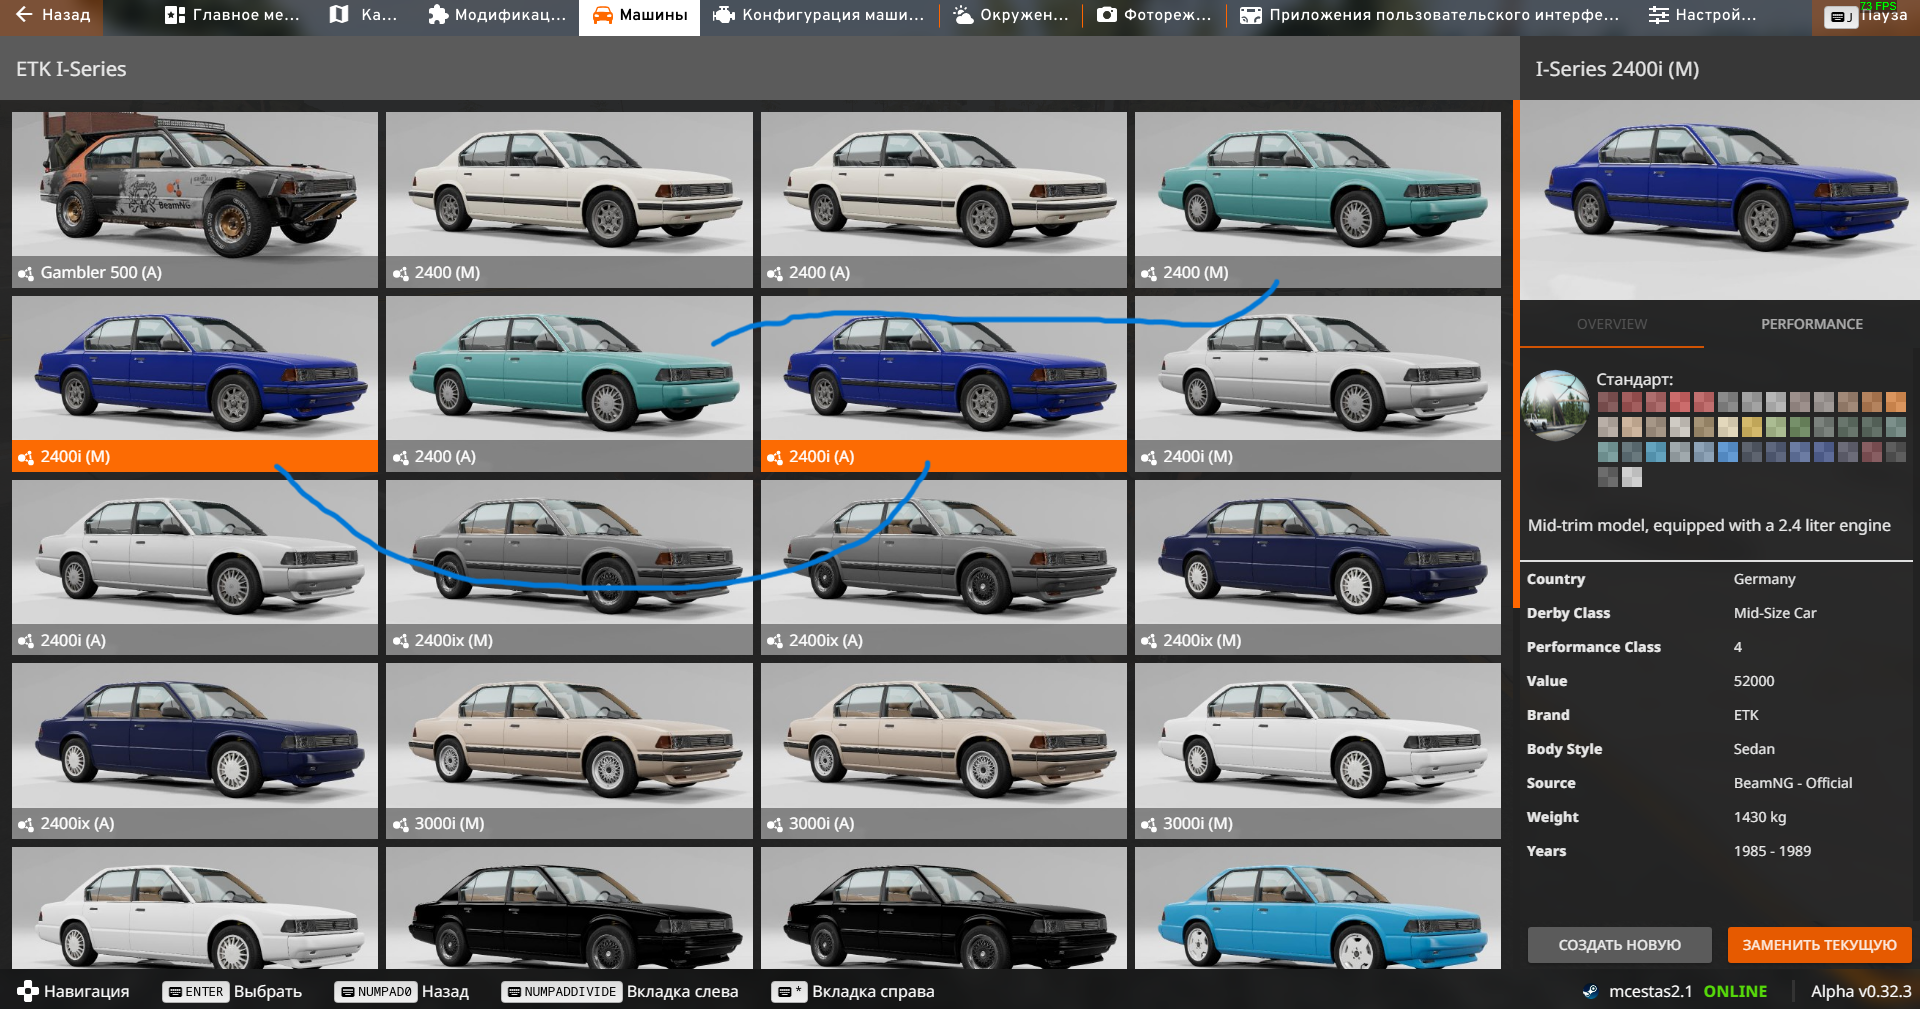Screen dimensions: 1920x1009
Task: Pick the navy 2400ix (A) sedan
Action: coord(195,751)
